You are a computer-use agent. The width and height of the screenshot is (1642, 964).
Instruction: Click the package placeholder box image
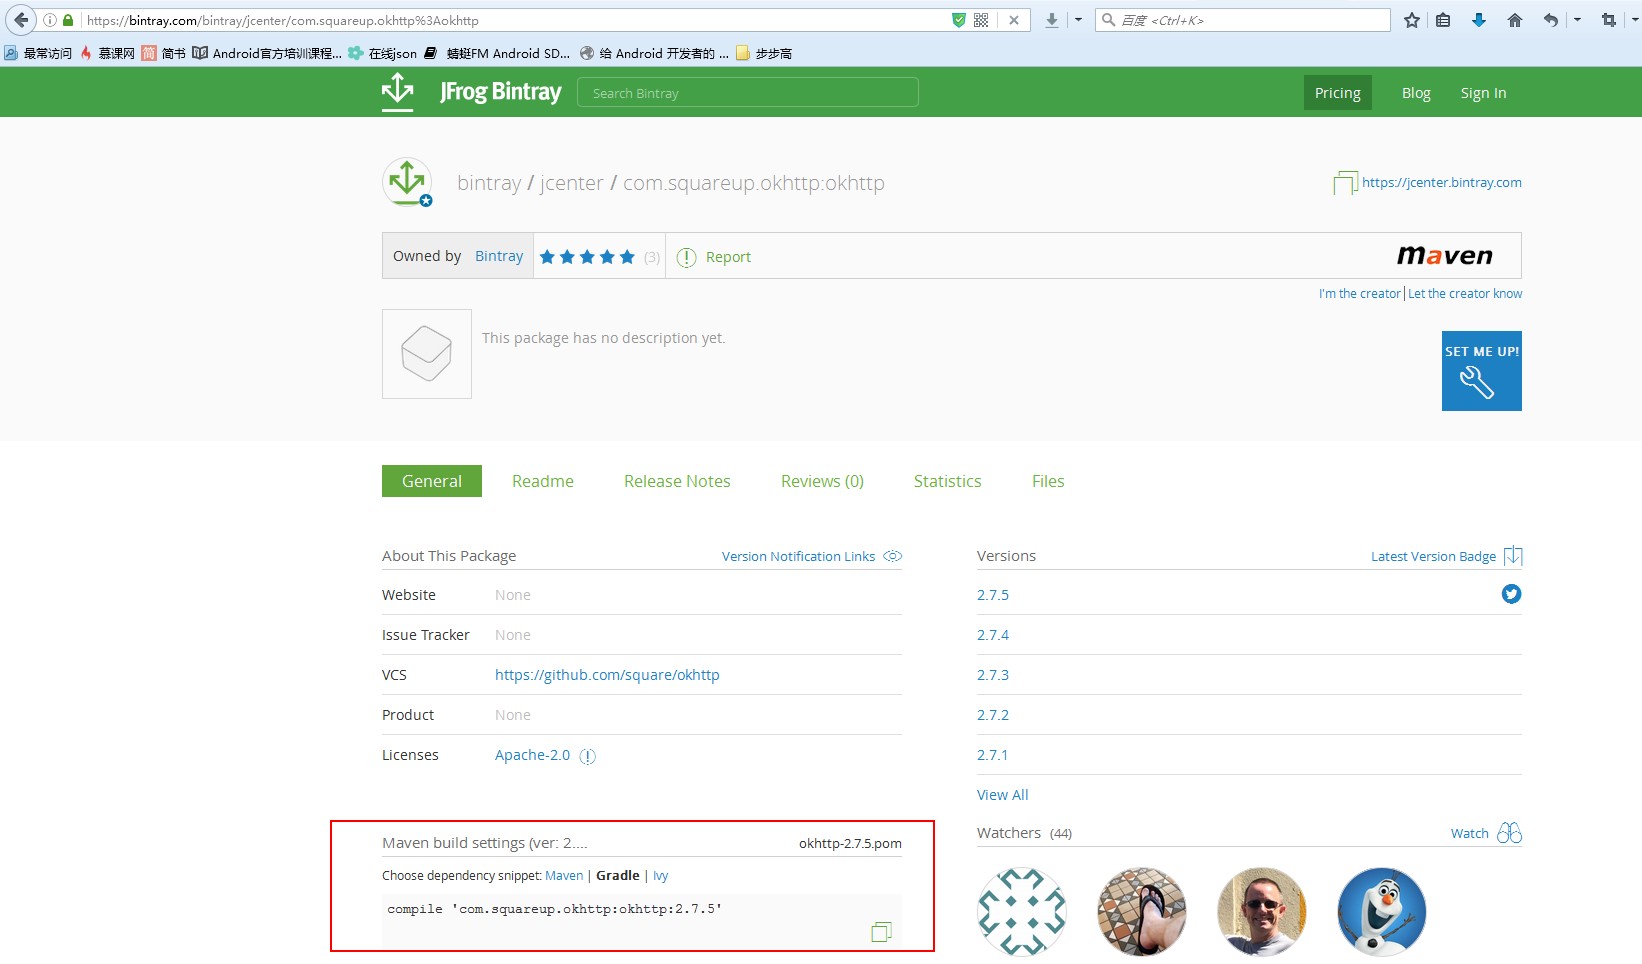[427, 354]
